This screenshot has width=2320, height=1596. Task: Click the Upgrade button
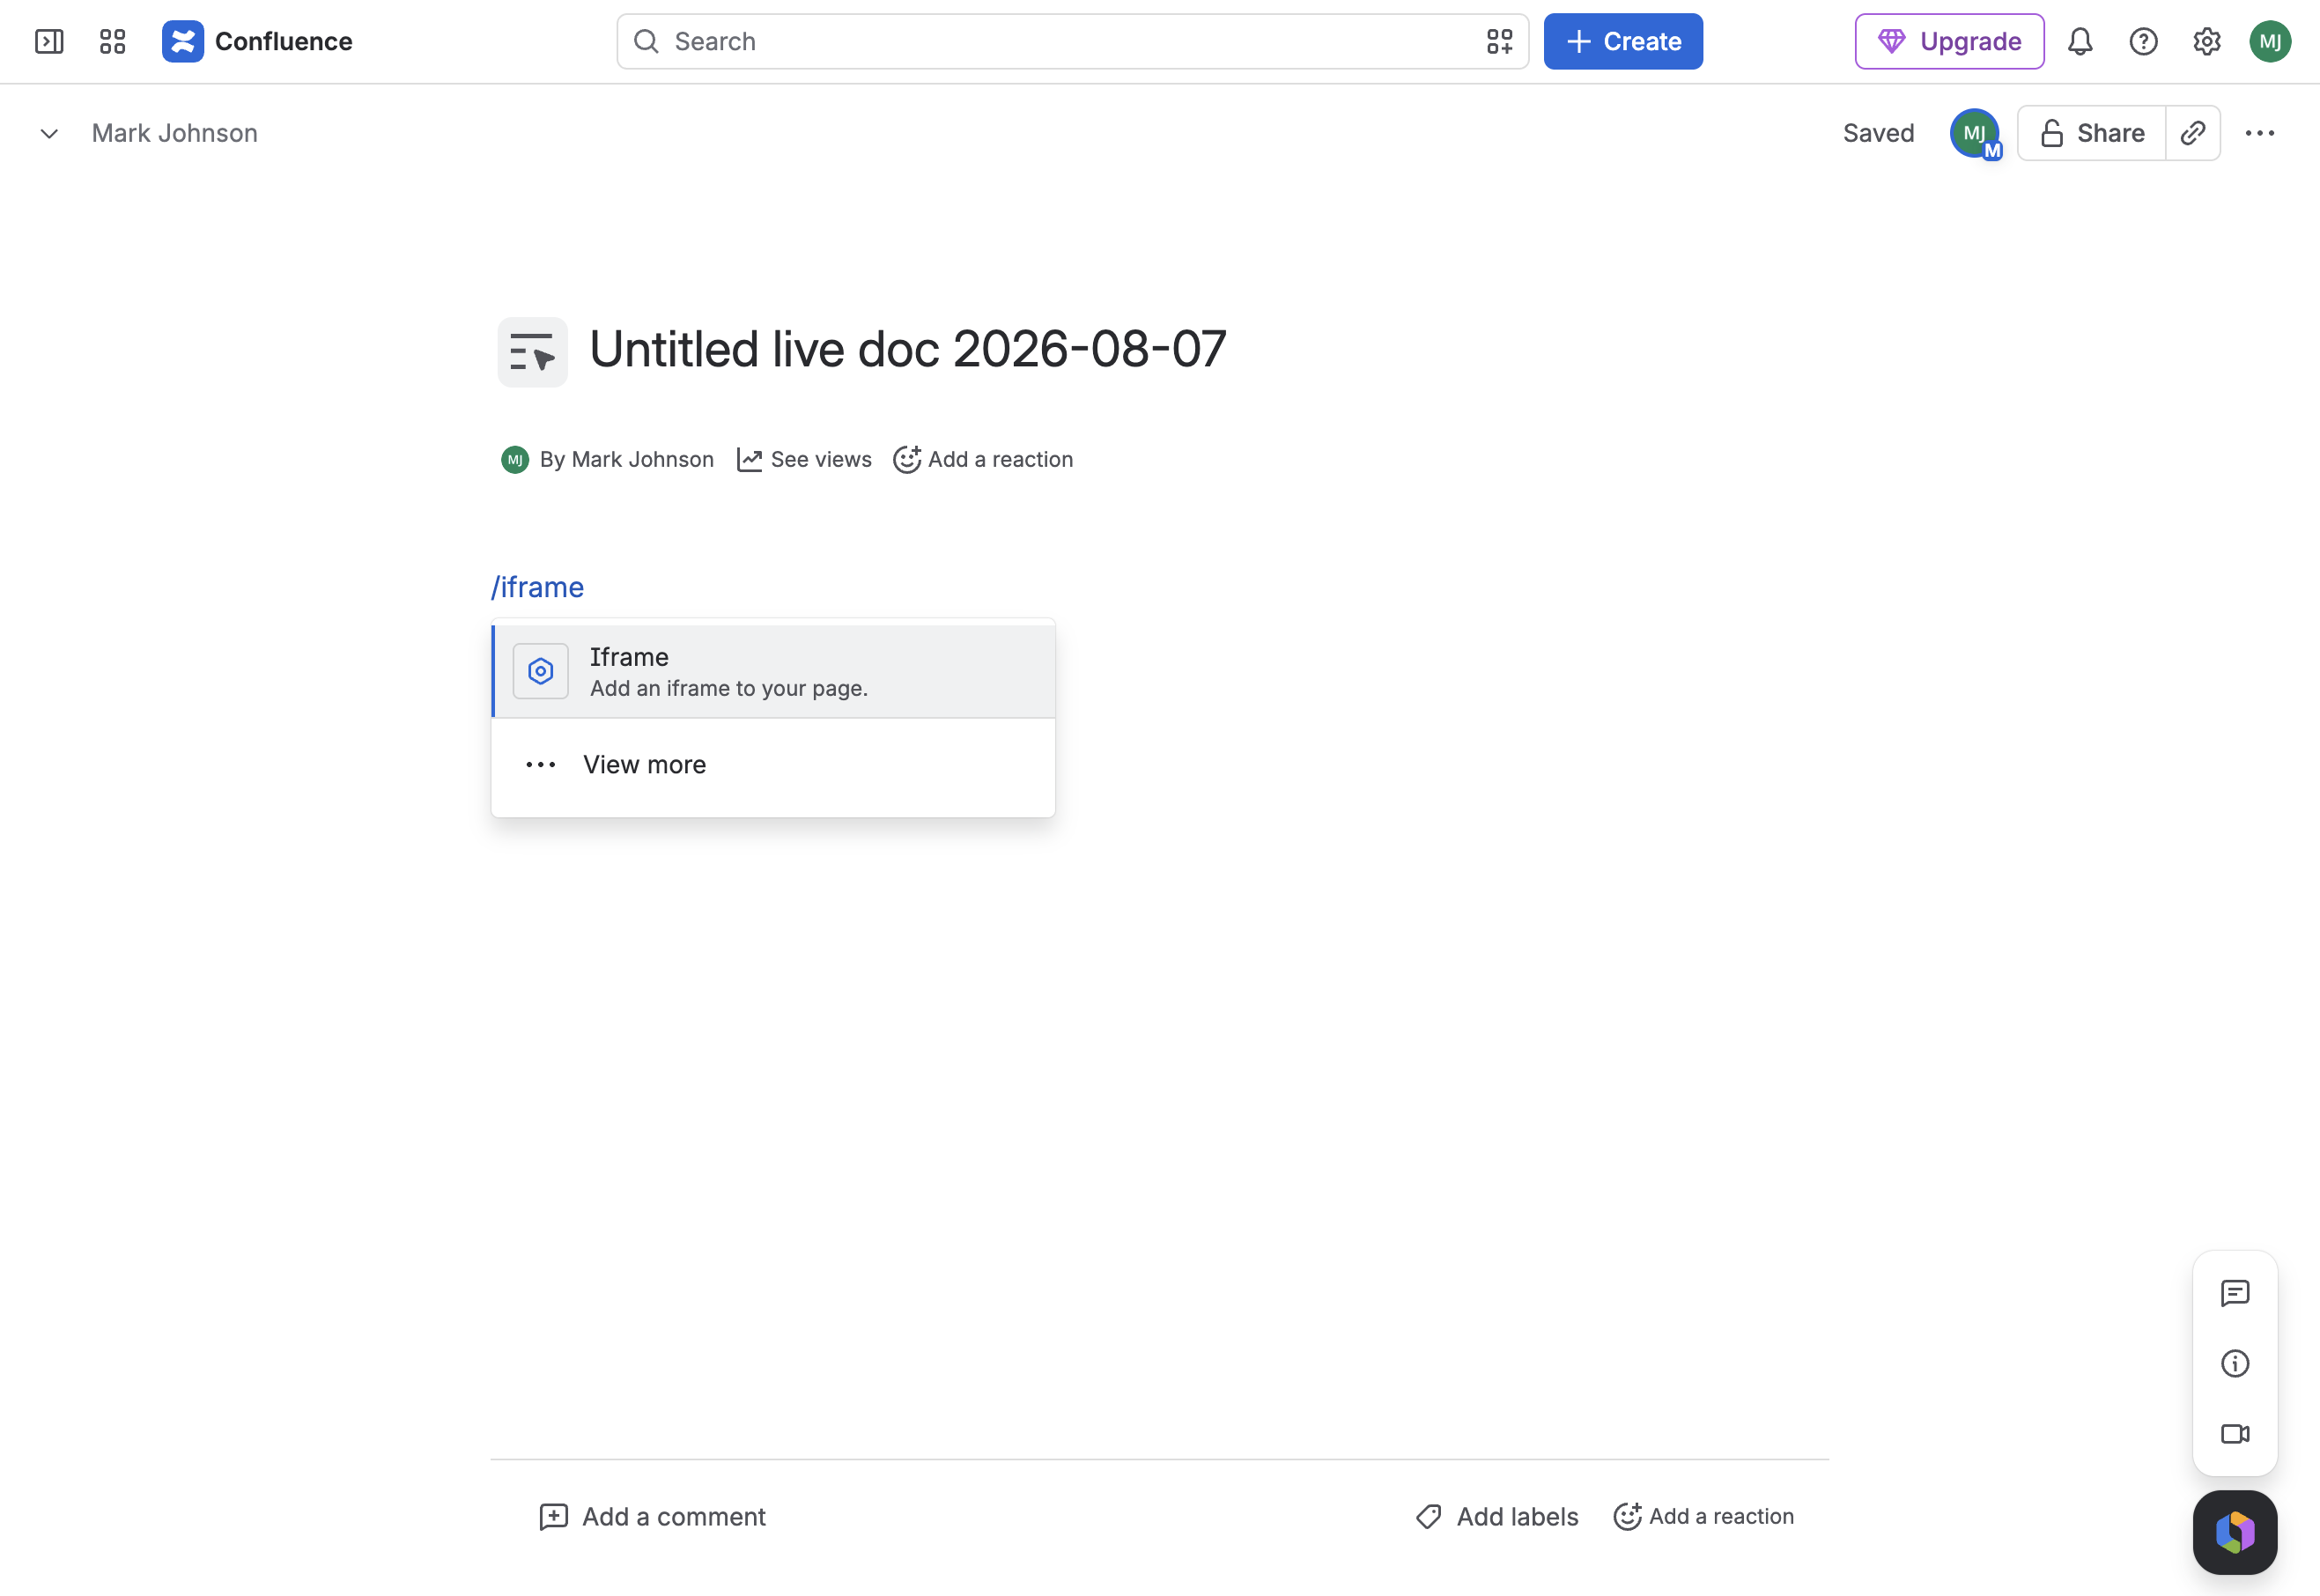tap(1949, 41)
